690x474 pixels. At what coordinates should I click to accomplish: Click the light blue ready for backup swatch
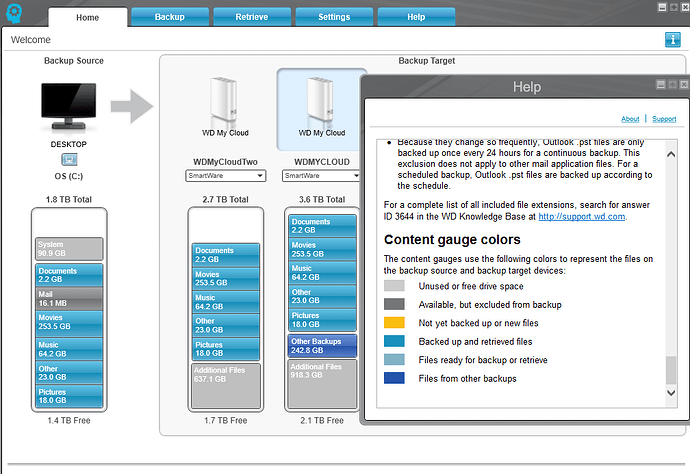click(x=394, y=360)
